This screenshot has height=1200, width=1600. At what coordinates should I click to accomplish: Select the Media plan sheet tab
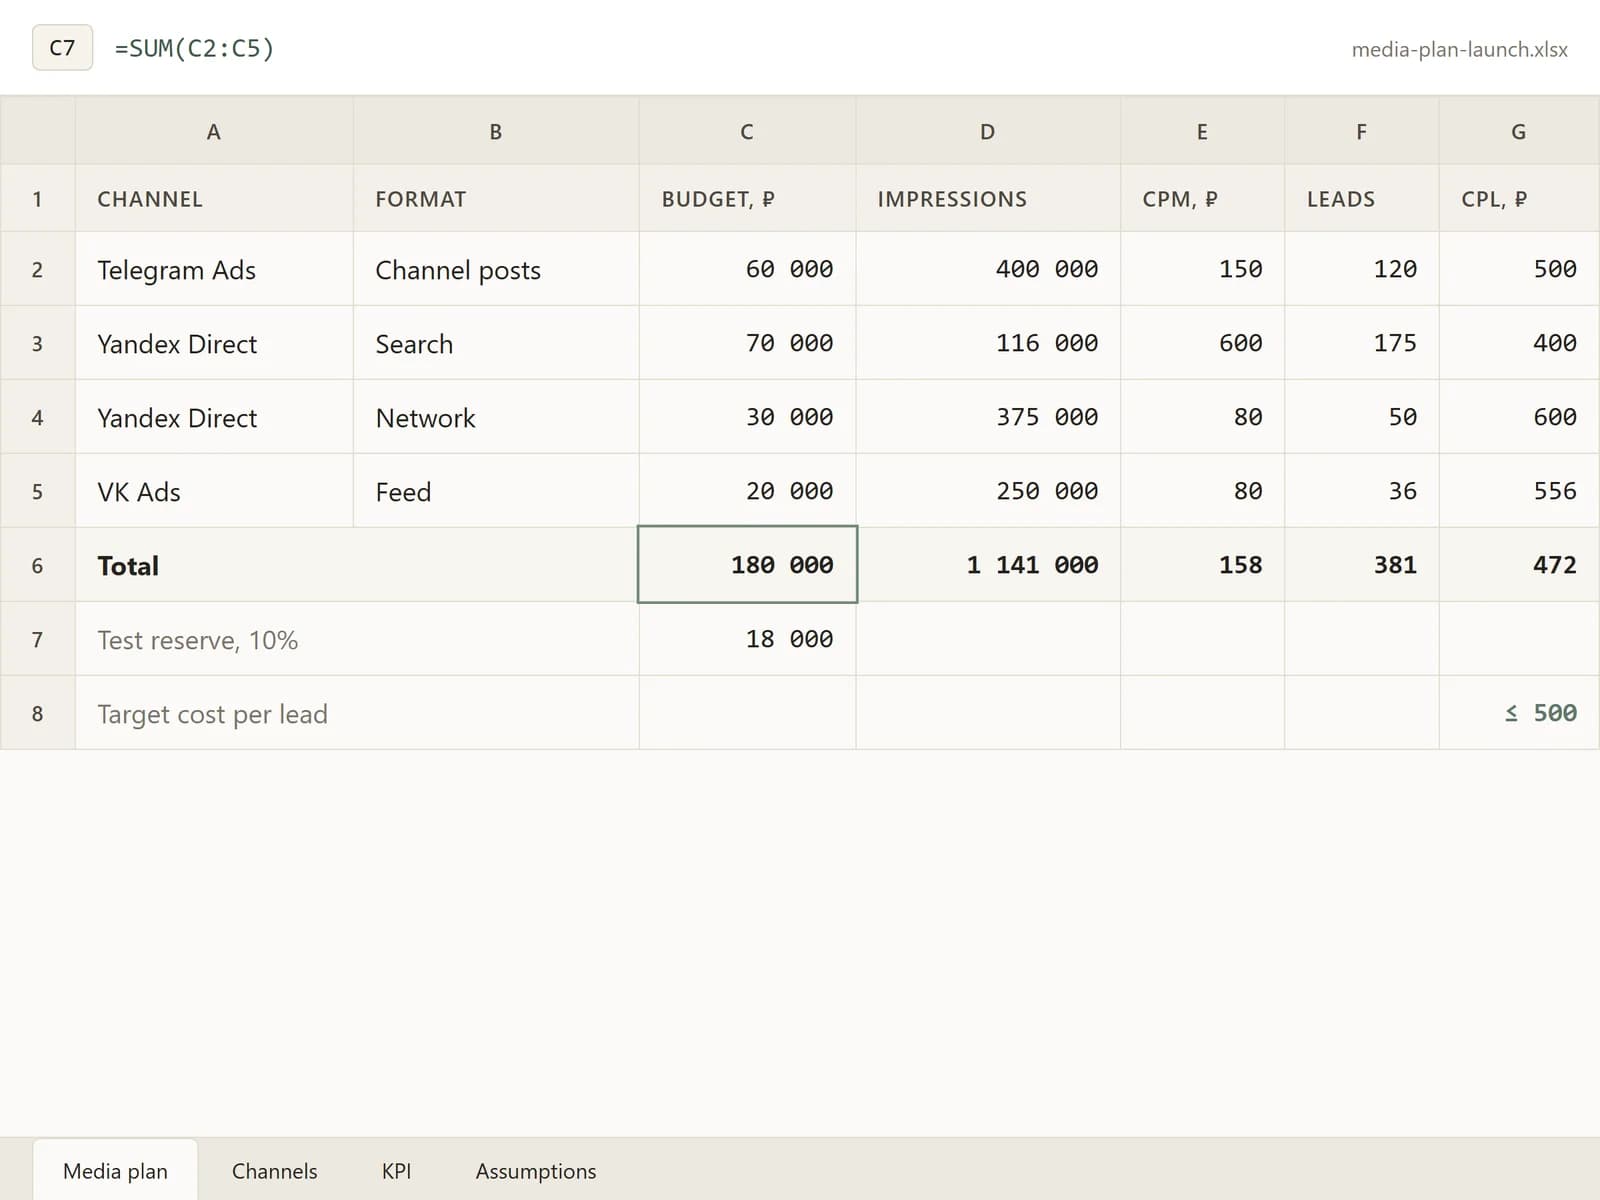[115, 1171]
